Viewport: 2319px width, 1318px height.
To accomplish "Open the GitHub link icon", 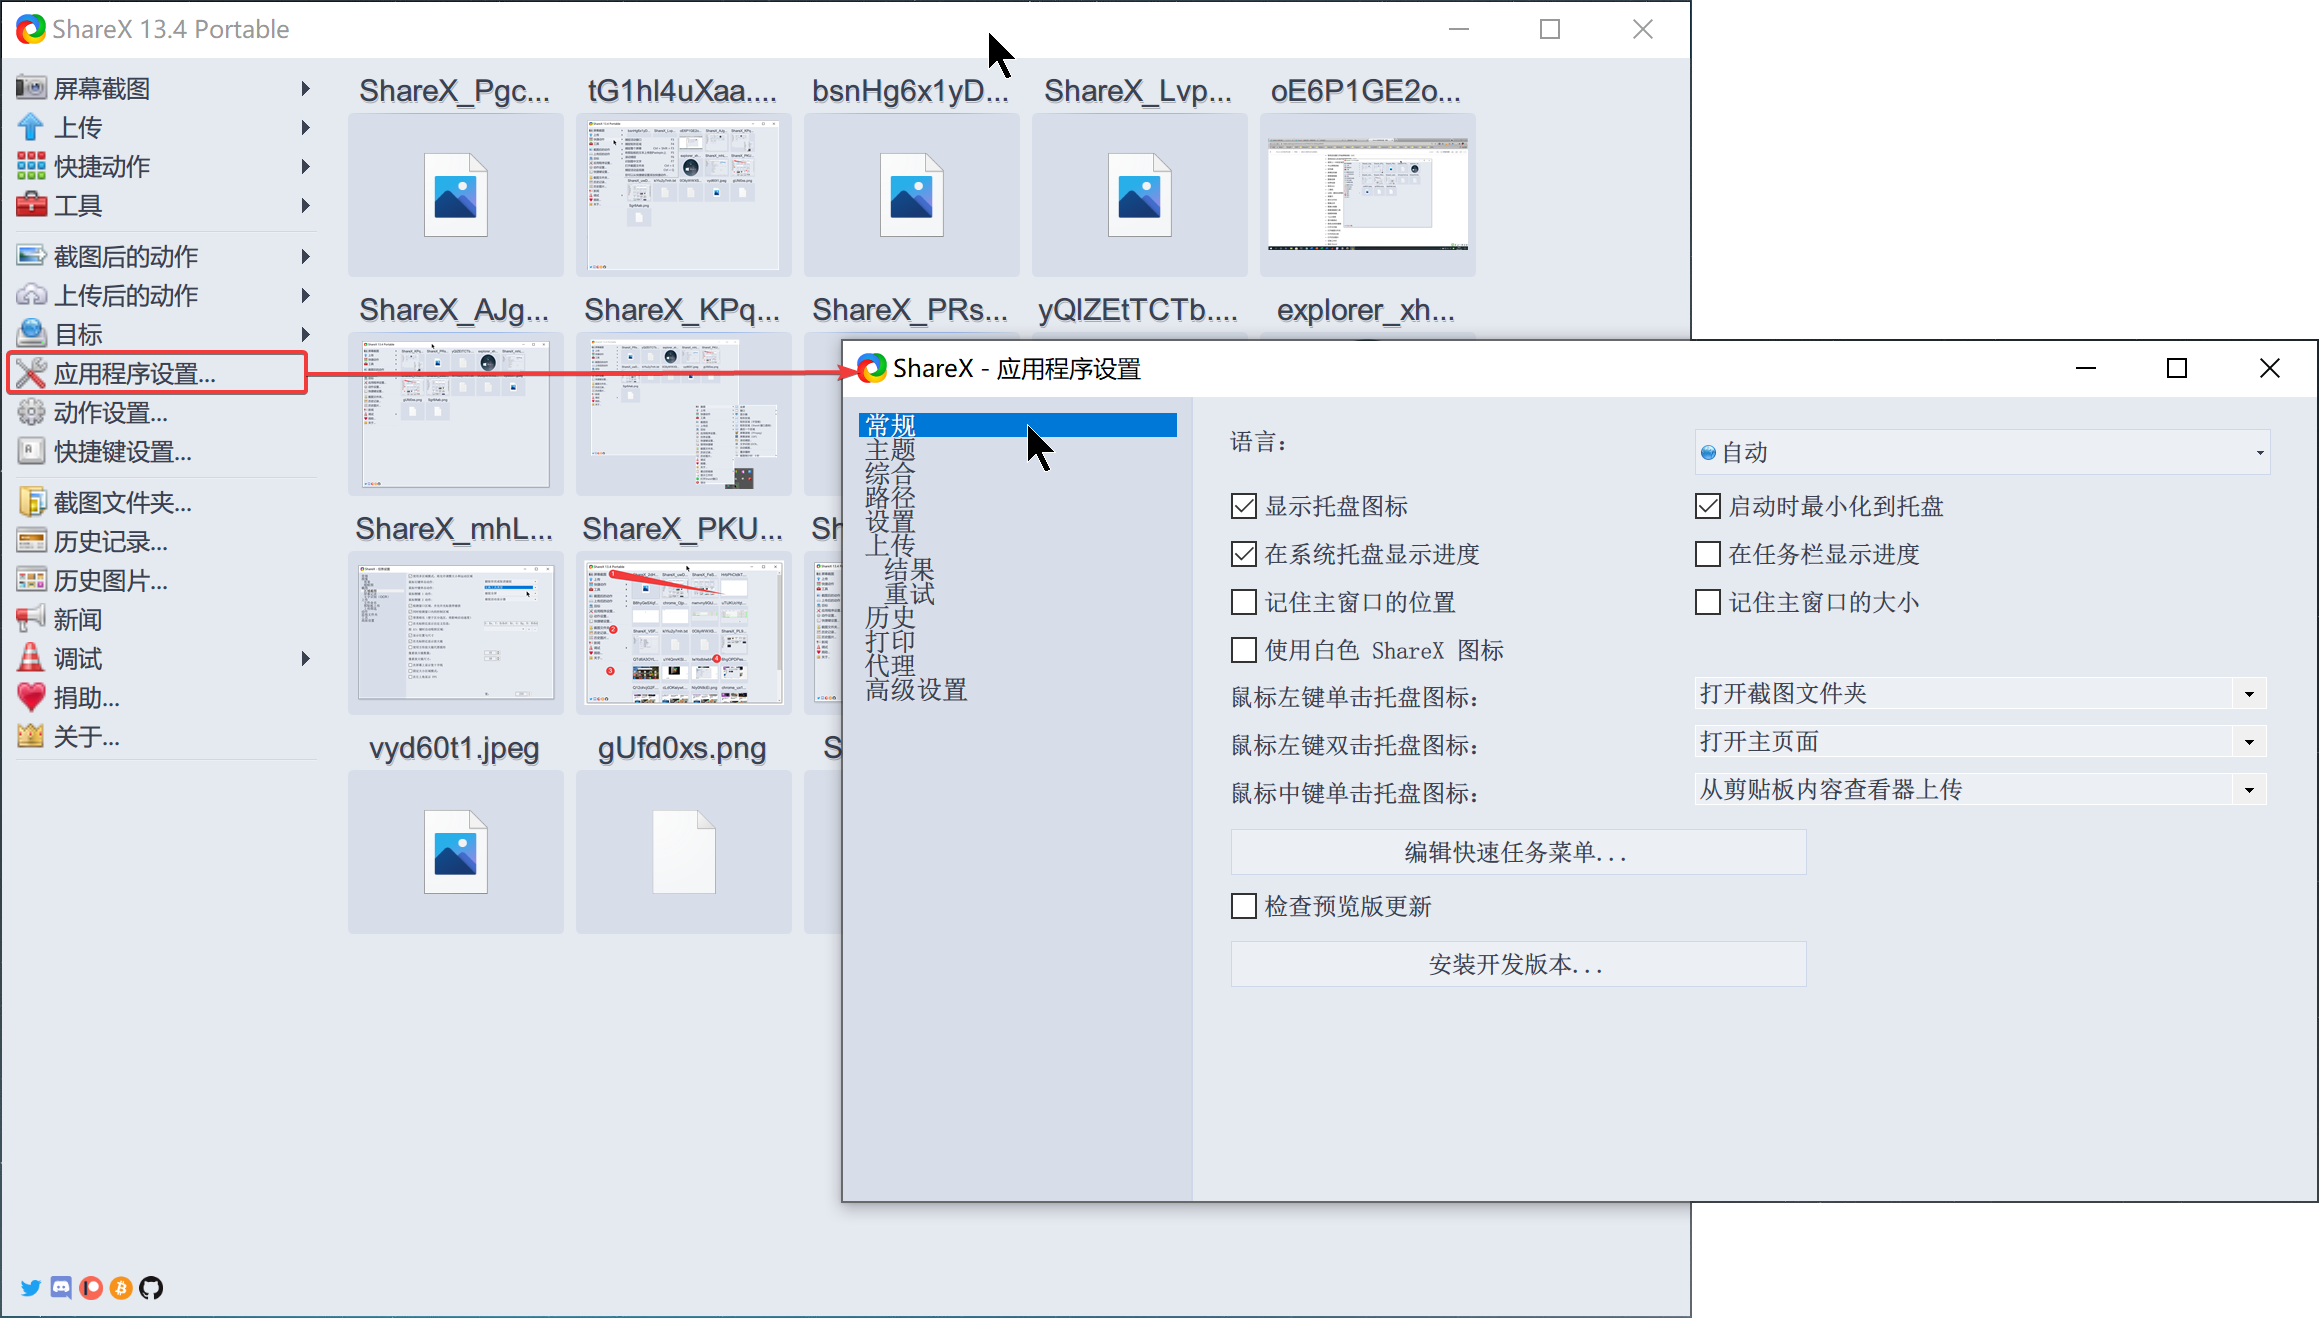I will (151, 1288).
